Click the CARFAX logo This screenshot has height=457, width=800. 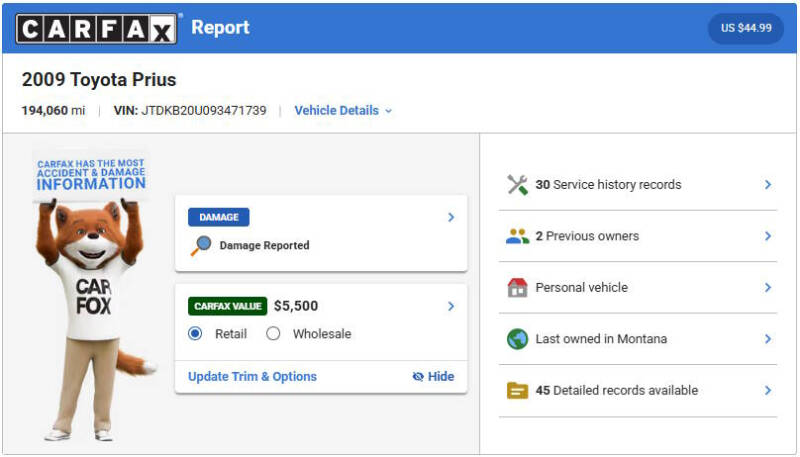[96, 29]
